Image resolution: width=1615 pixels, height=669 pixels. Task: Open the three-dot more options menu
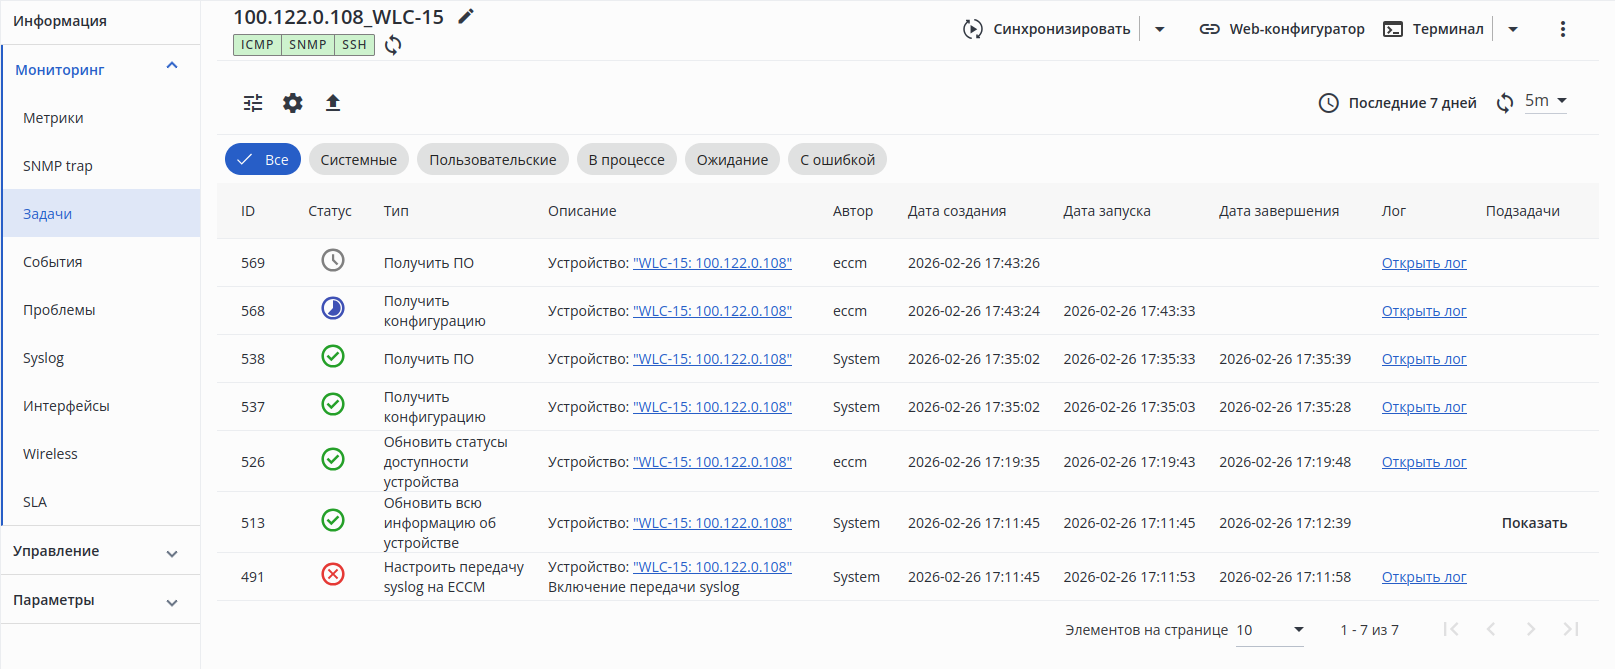tap(1562, 29)
